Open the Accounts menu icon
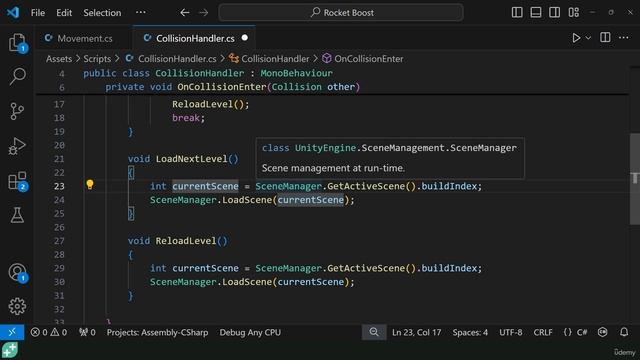This screenshot has height=360, width=640. (17, 273)
